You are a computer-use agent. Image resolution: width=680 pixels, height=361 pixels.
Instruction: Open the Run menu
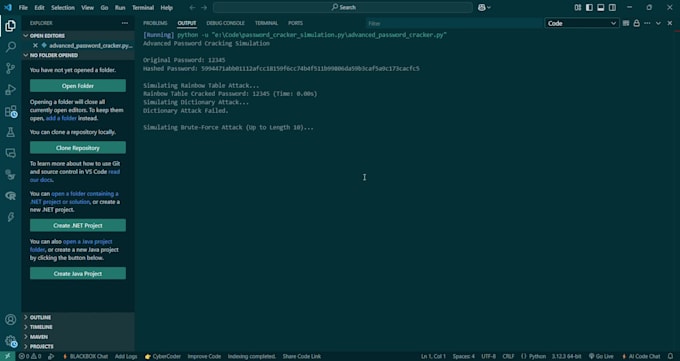[120, 7]
